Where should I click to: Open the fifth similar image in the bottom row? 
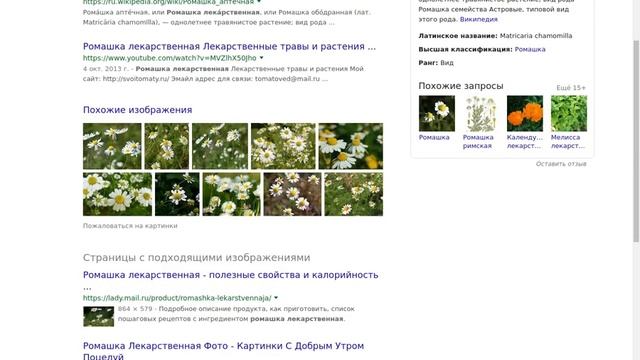[354, 194]
